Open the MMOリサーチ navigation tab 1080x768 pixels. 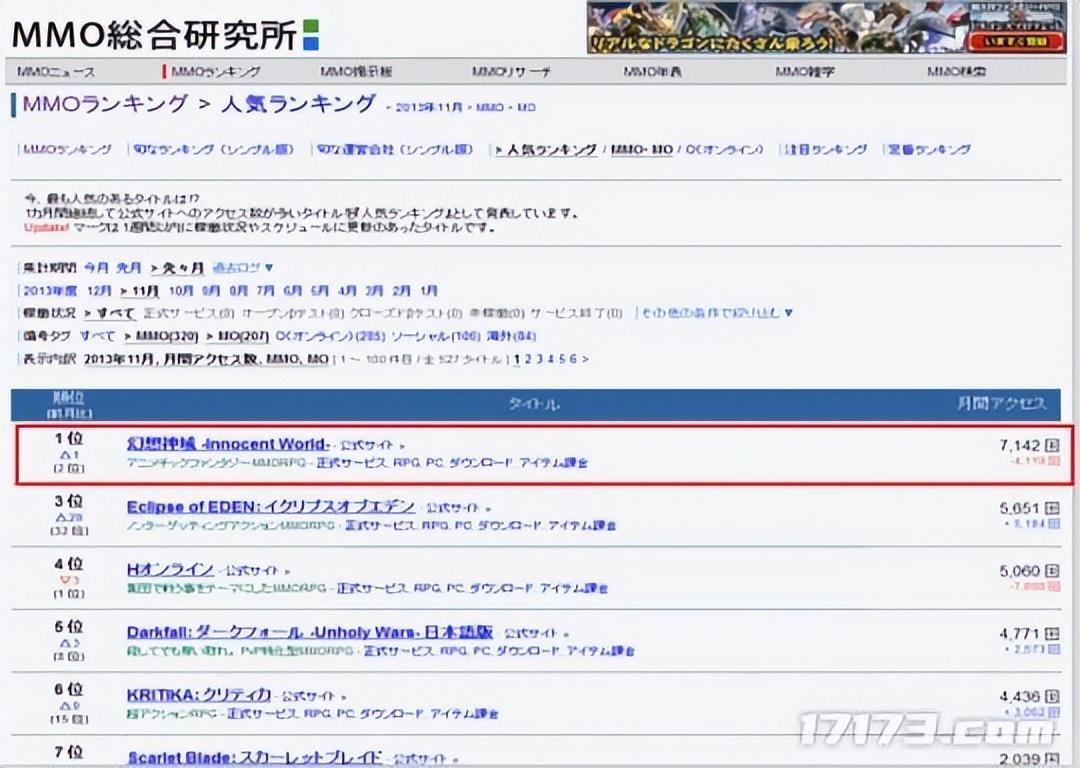(x=511, y=72)
